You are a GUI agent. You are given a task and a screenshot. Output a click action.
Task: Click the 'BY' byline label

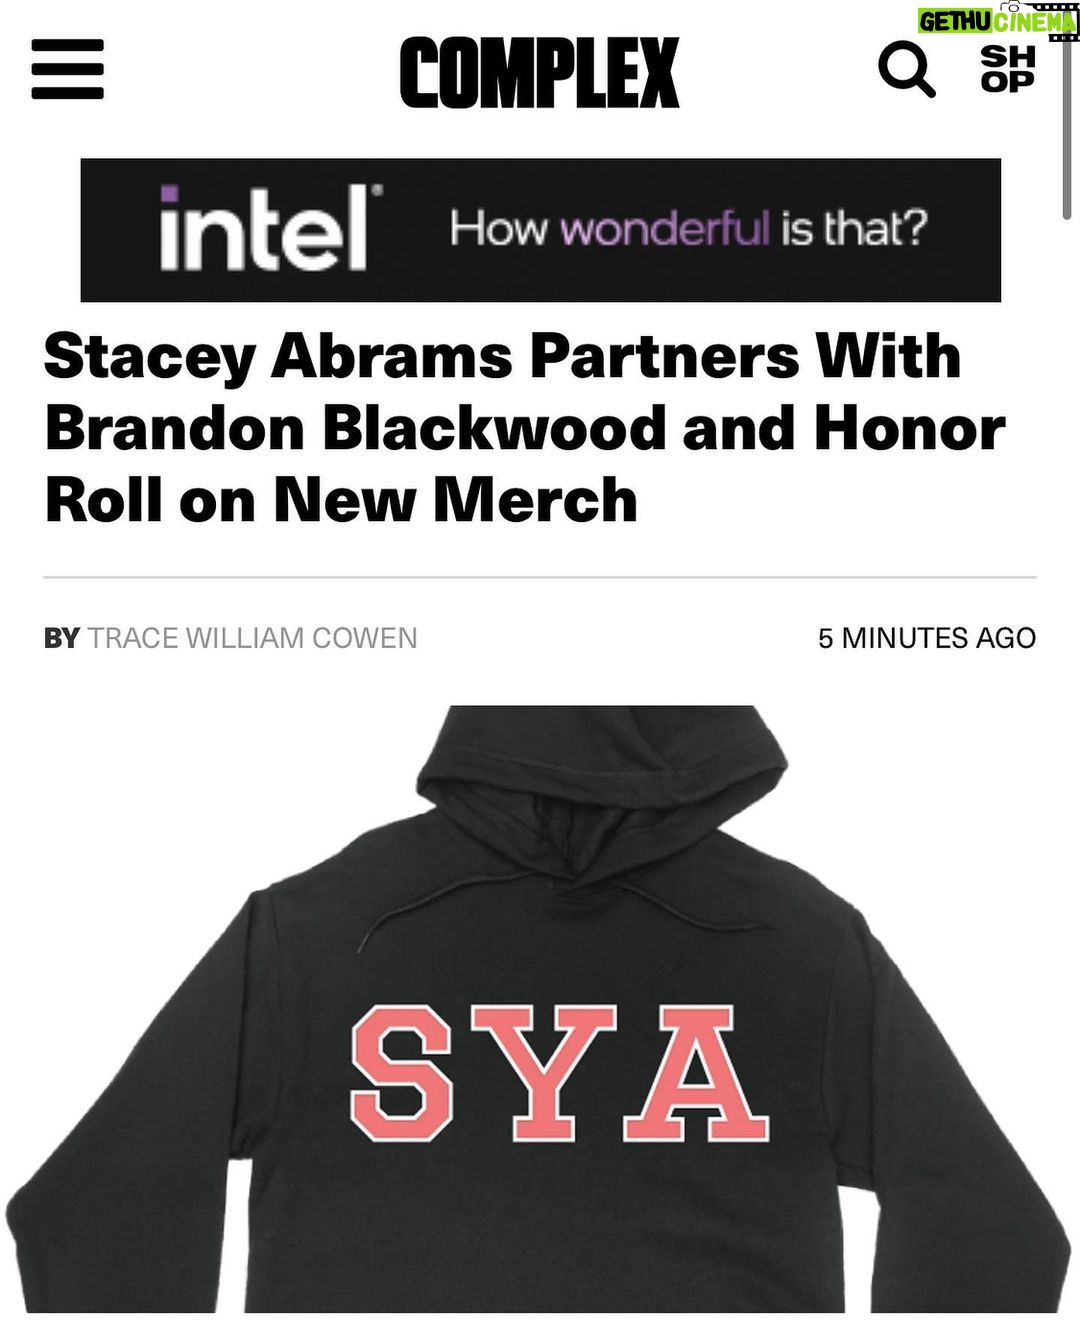pos(61,638)
